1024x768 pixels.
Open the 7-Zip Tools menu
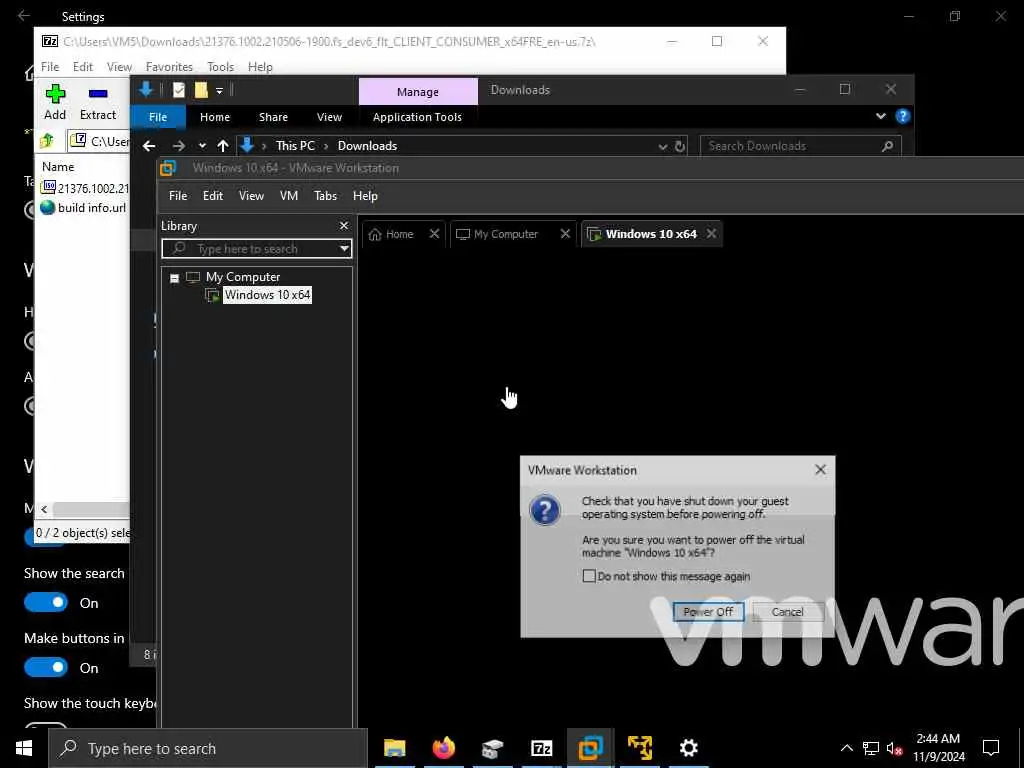220,67
